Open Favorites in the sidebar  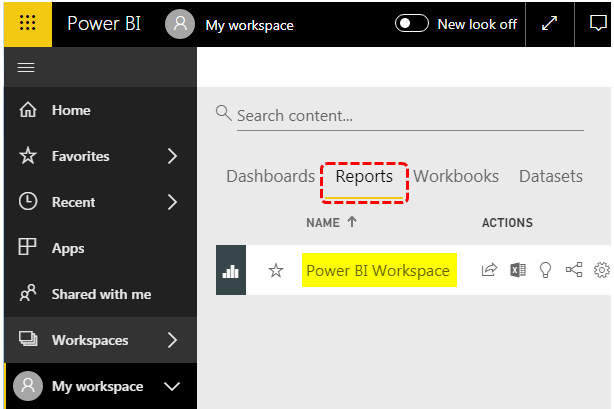click(100, 156)
